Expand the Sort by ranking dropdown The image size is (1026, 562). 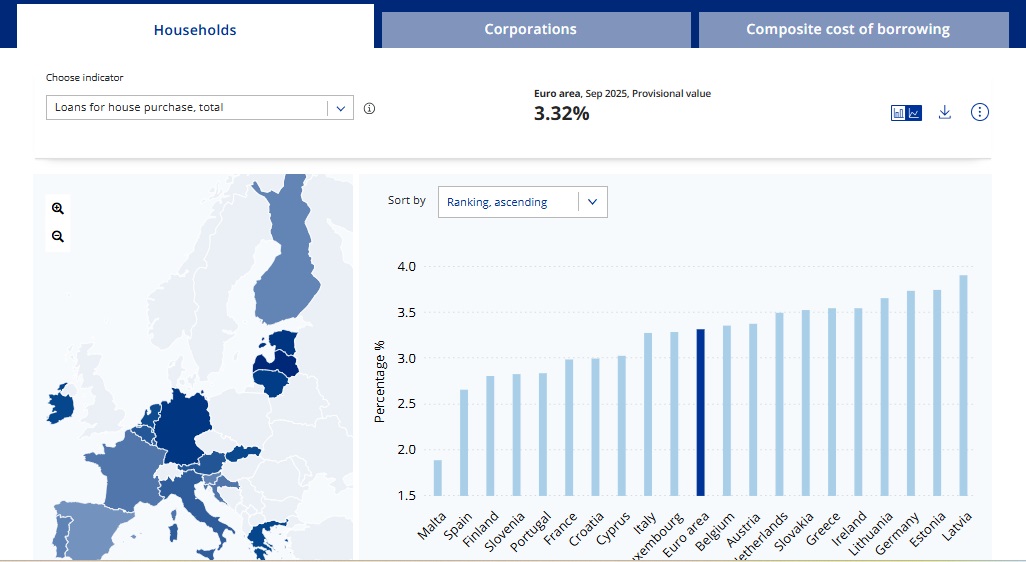[x=522, y=202]
